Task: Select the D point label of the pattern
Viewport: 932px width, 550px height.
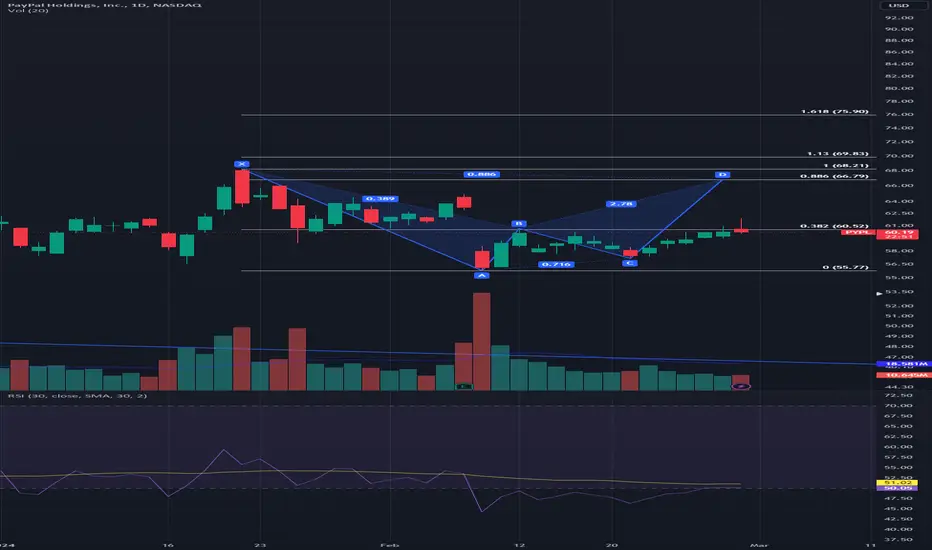Action: click(722, 175)
